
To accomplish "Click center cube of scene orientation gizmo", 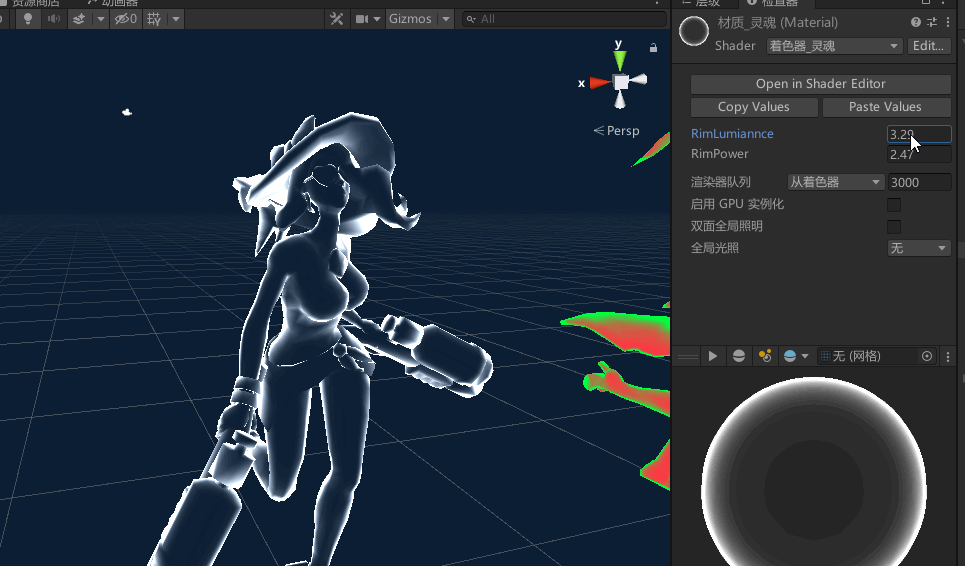I will (x=621, y=82).
